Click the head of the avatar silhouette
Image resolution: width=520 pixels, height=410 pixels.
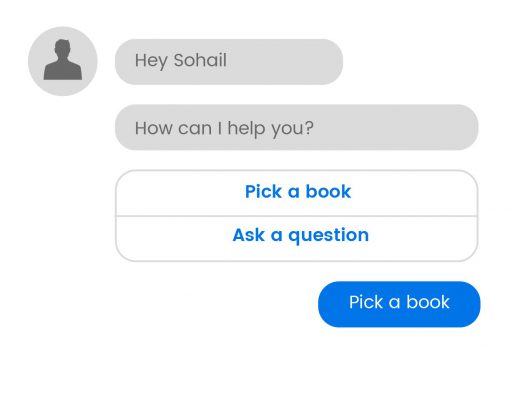(x=63, y=48)
